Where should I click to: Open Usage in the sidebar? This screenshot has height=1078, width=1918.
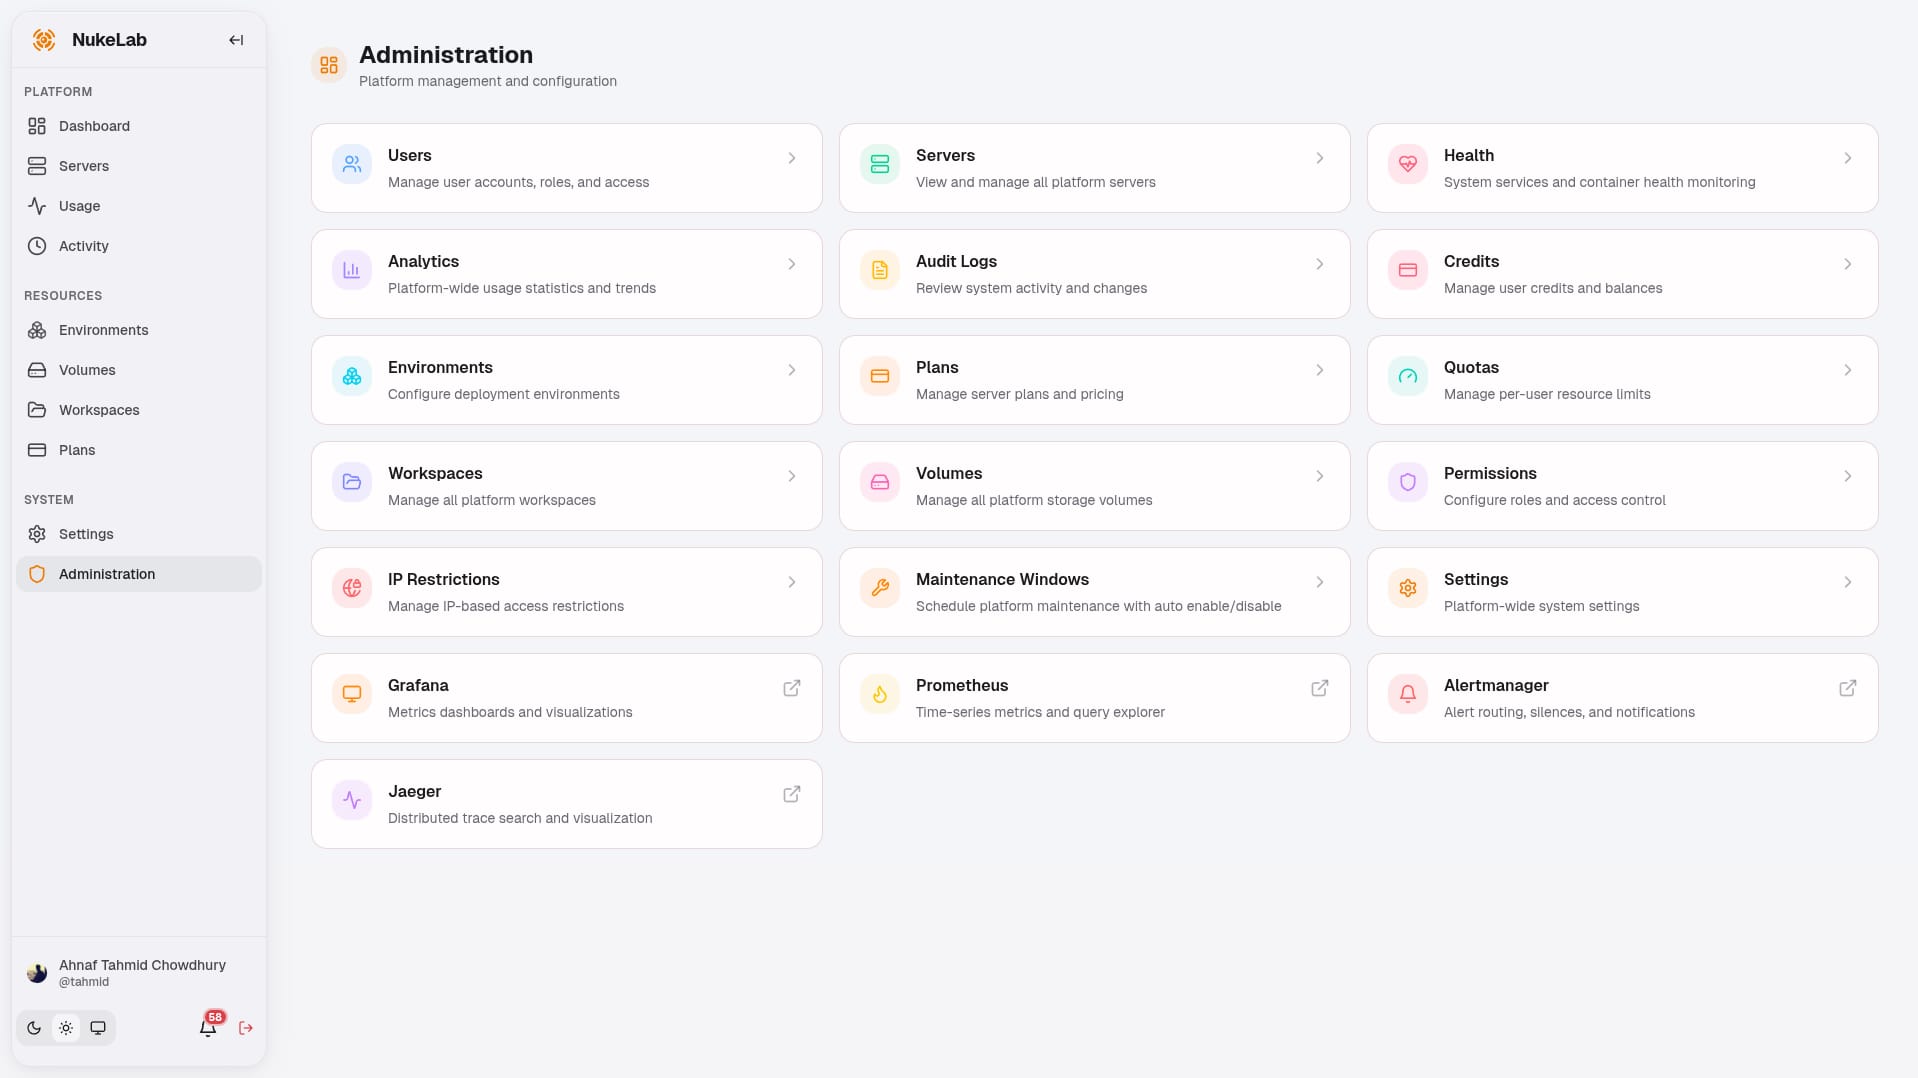pos(139,206)
